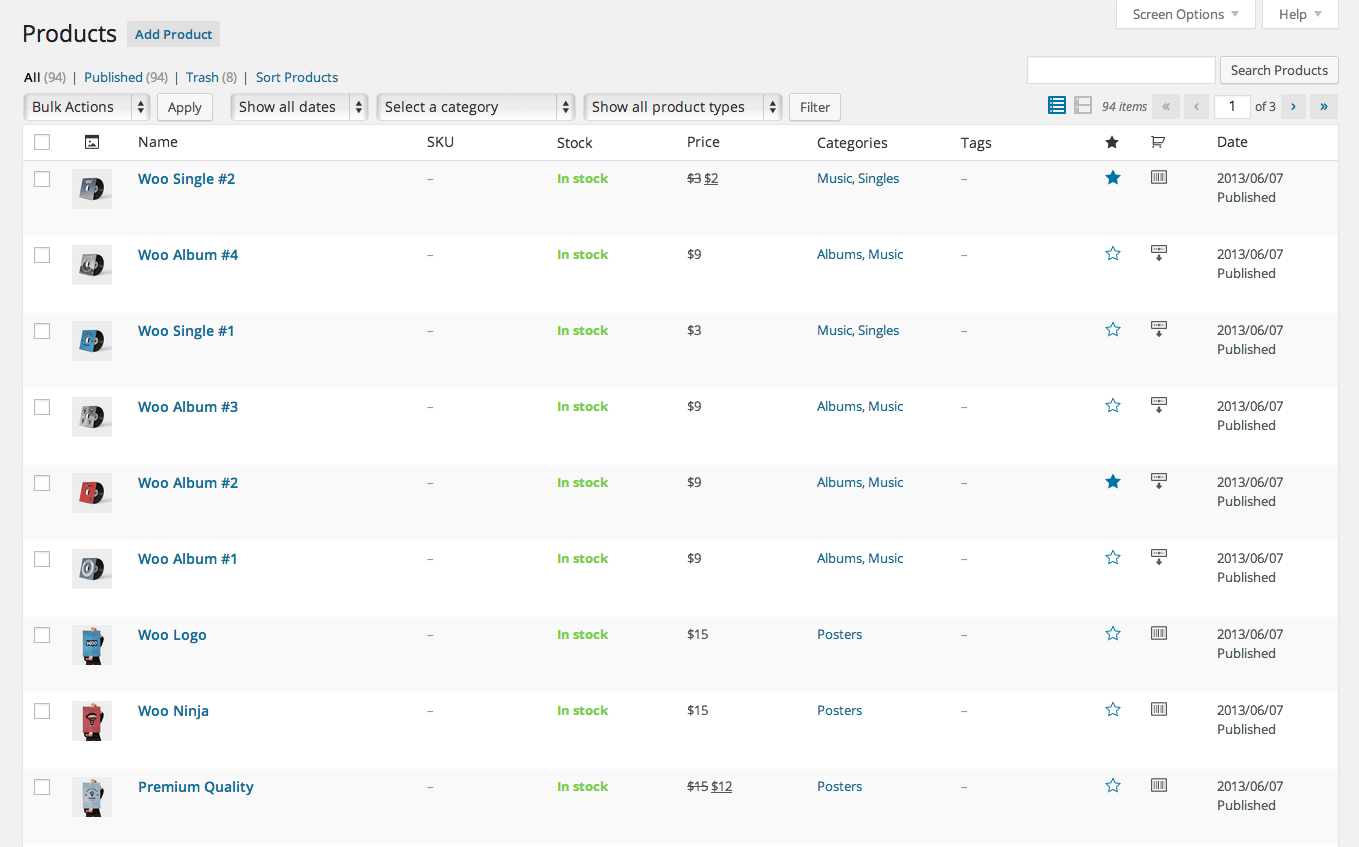This screenshot has width=1359, height=847.
Task: Click inside the search products input field
Action: (1120, 70)
